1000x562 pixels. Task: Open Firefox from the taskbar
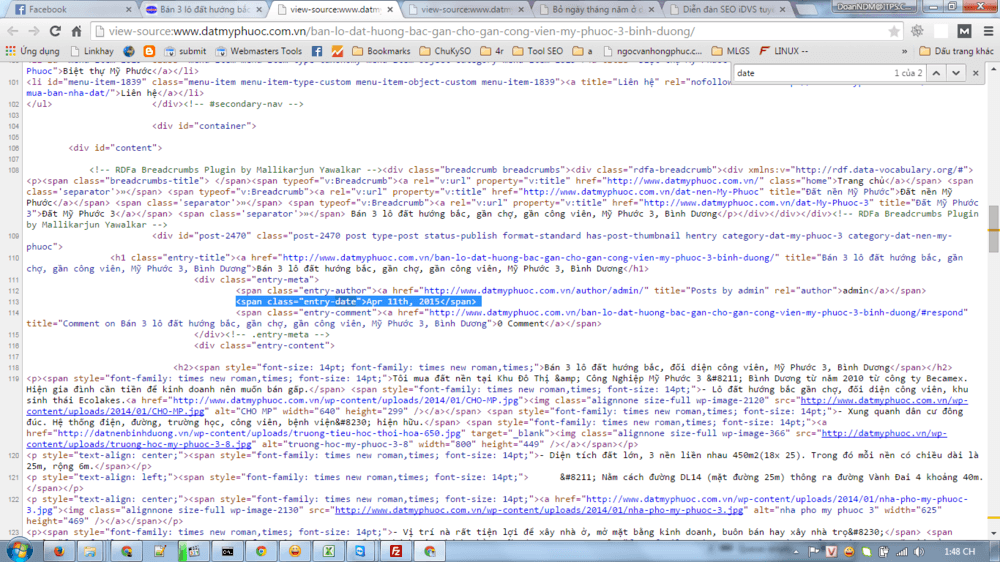pyautogui.click(x=59, y=551)
